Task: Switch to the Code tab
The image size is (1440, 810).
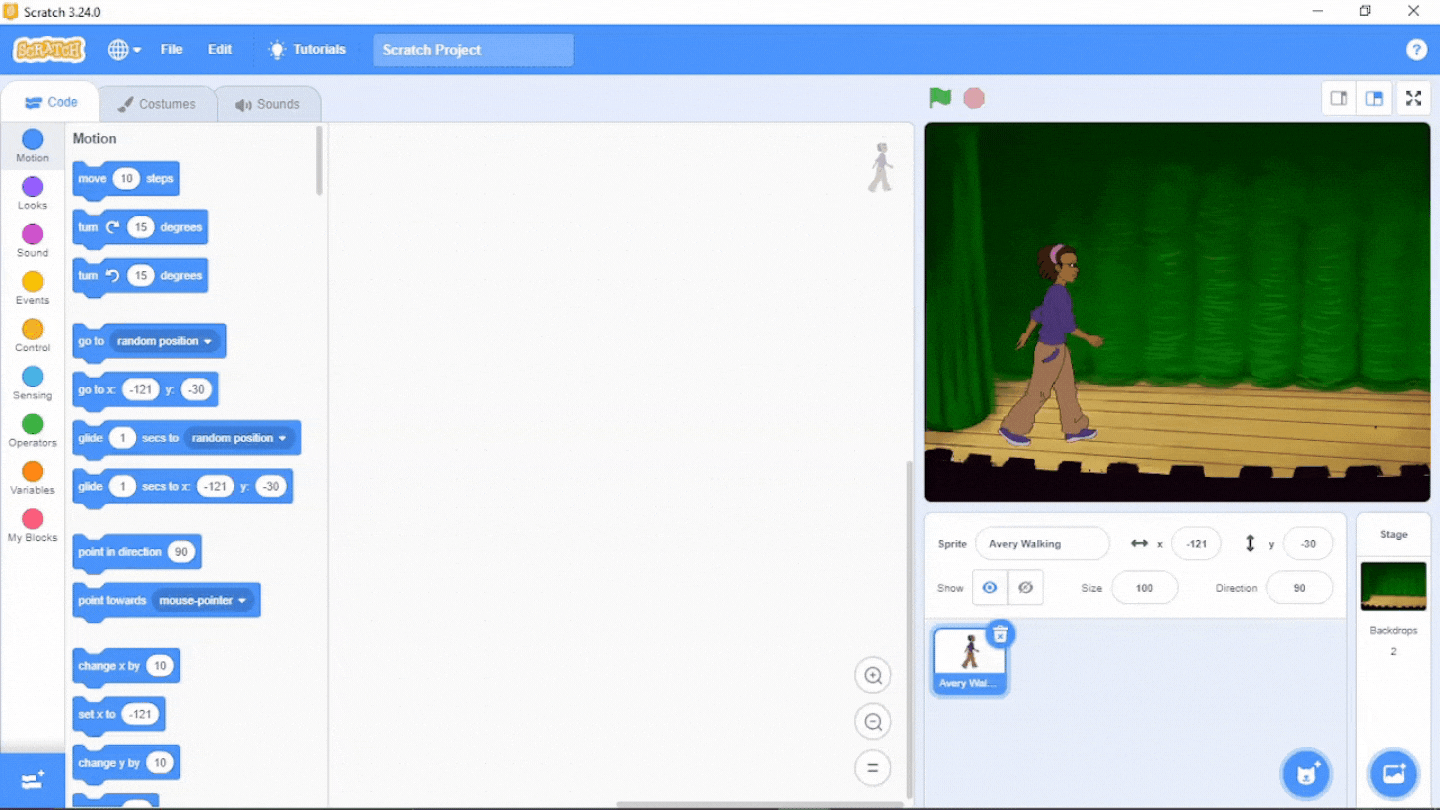Action: click(51, 102)
